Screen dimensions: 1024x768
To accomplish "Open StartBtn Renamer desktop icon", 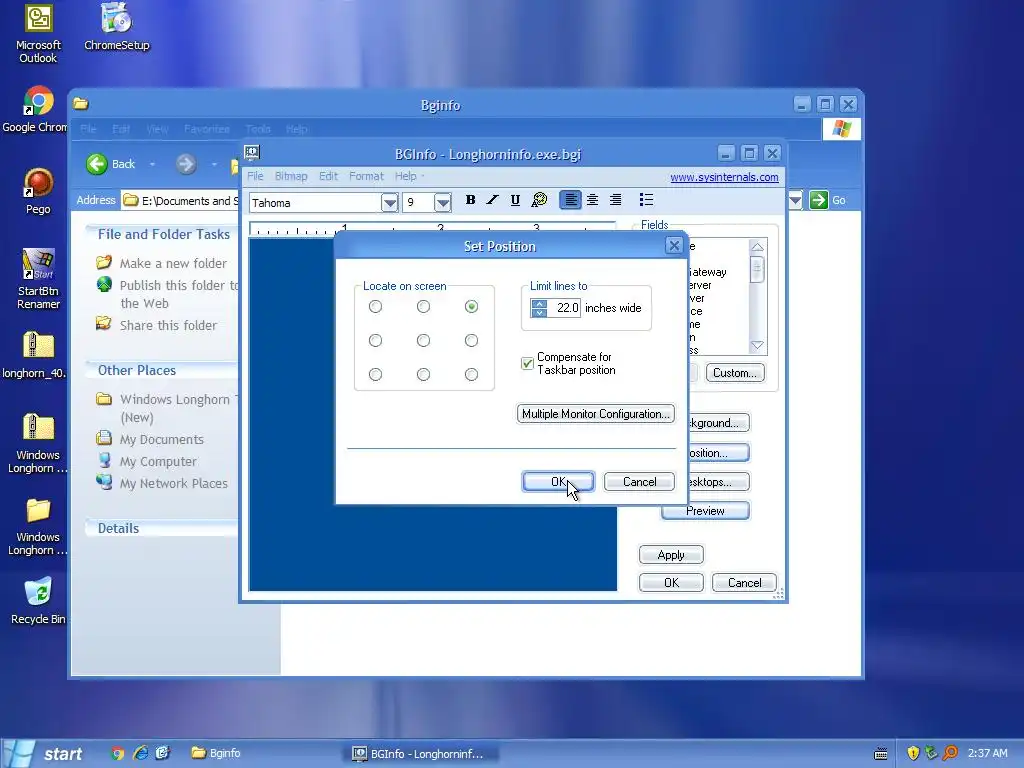I will point(38,279).
